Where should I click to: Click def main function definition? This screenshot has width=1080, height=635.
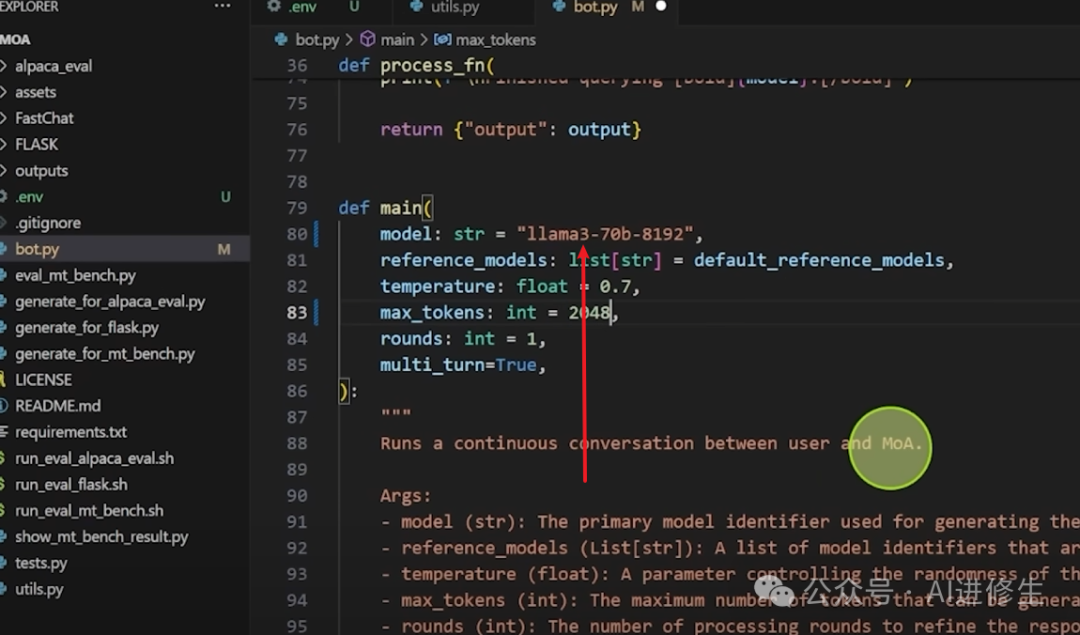point(386,208)
